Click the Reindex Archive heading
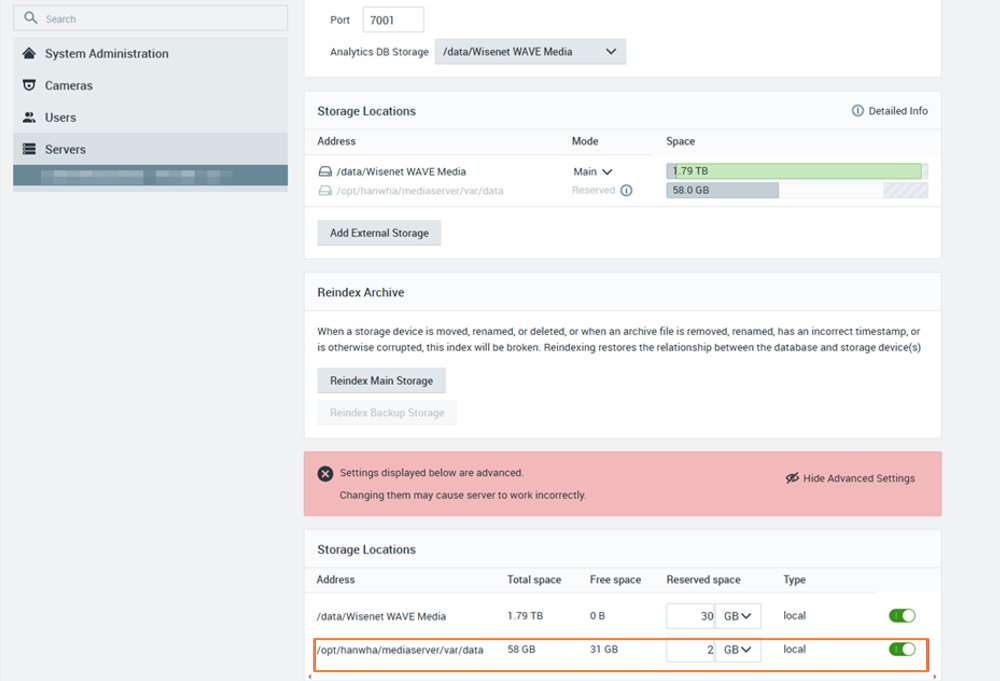This screenshot has width=1000, height=681. [360, 292]
